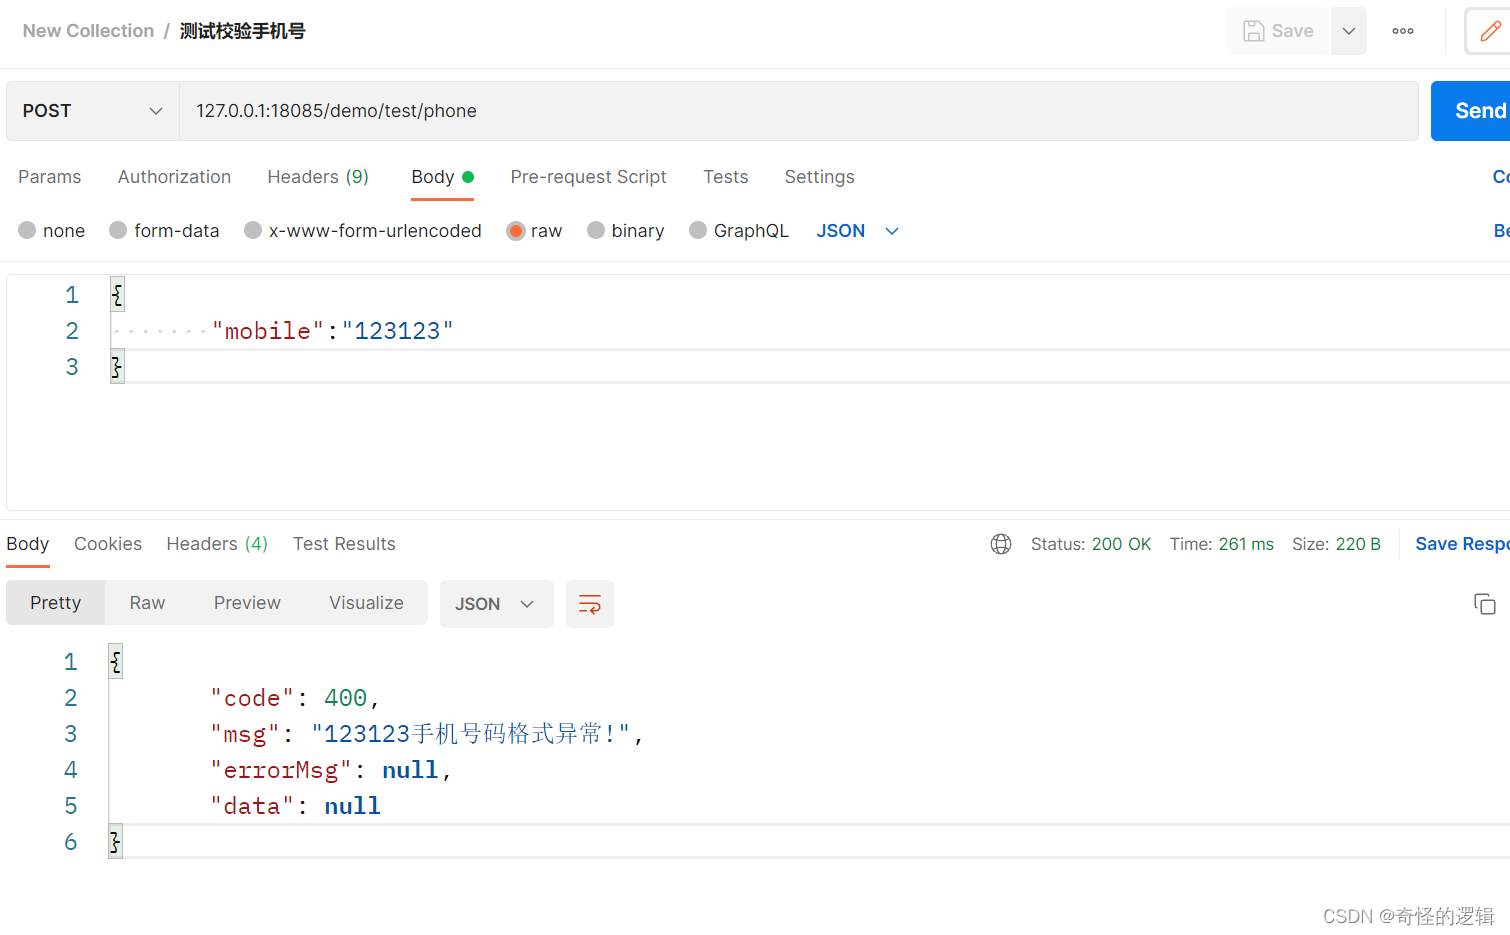Screen dimensions: 1510x935
Task: Switch to the Tests tab
Action: (726, 177)
